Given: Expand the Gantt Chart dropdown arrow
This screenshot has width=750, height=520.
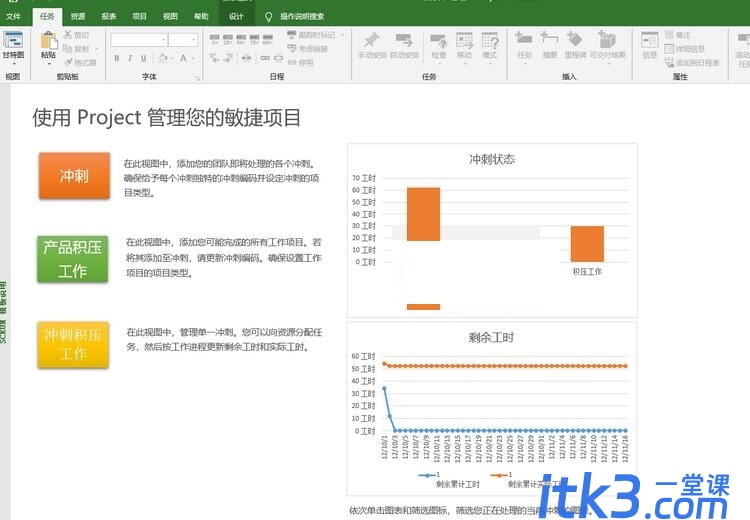Looking at the screenshot, I should click(x=13, y=64).
